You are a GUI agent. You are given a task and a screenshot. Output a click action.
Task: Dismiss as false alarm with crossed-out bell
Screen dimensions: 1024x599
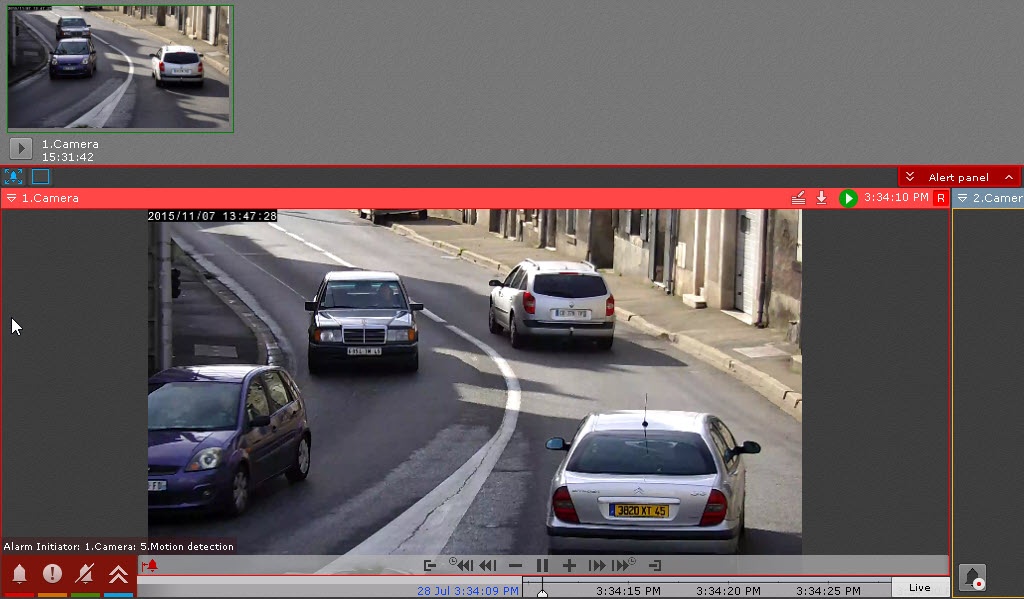85,574
